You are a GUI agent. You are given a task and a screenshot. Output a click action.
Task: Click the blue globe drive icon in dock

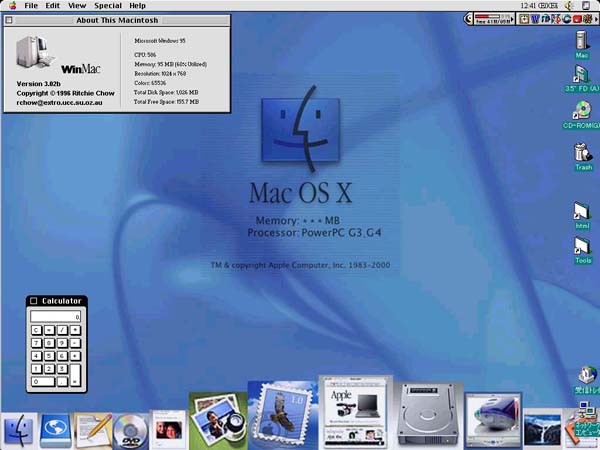tap(56, 430)
